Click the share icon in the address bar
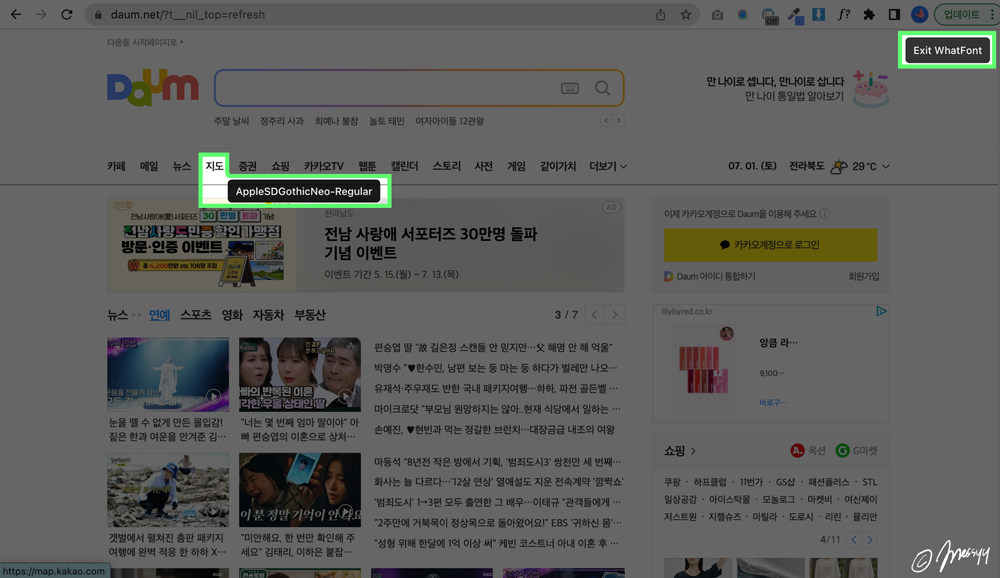 661,14
